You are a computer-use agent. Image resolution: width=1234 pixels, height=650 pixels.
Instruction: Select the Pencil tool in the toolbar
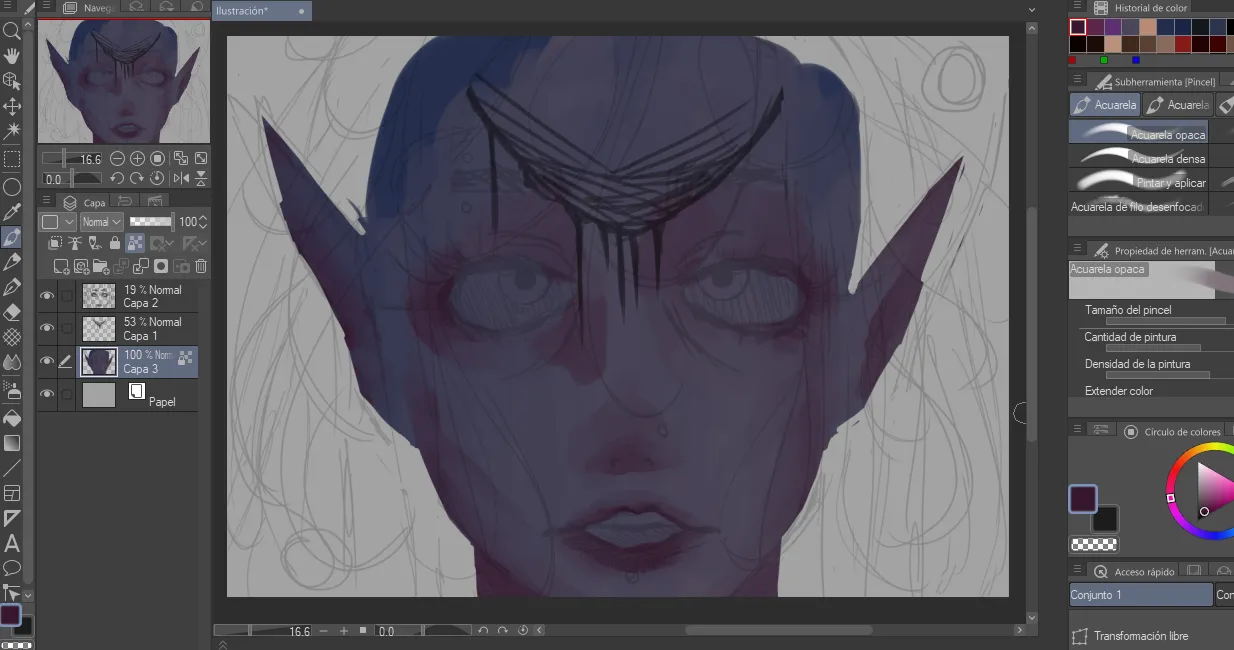12,262
